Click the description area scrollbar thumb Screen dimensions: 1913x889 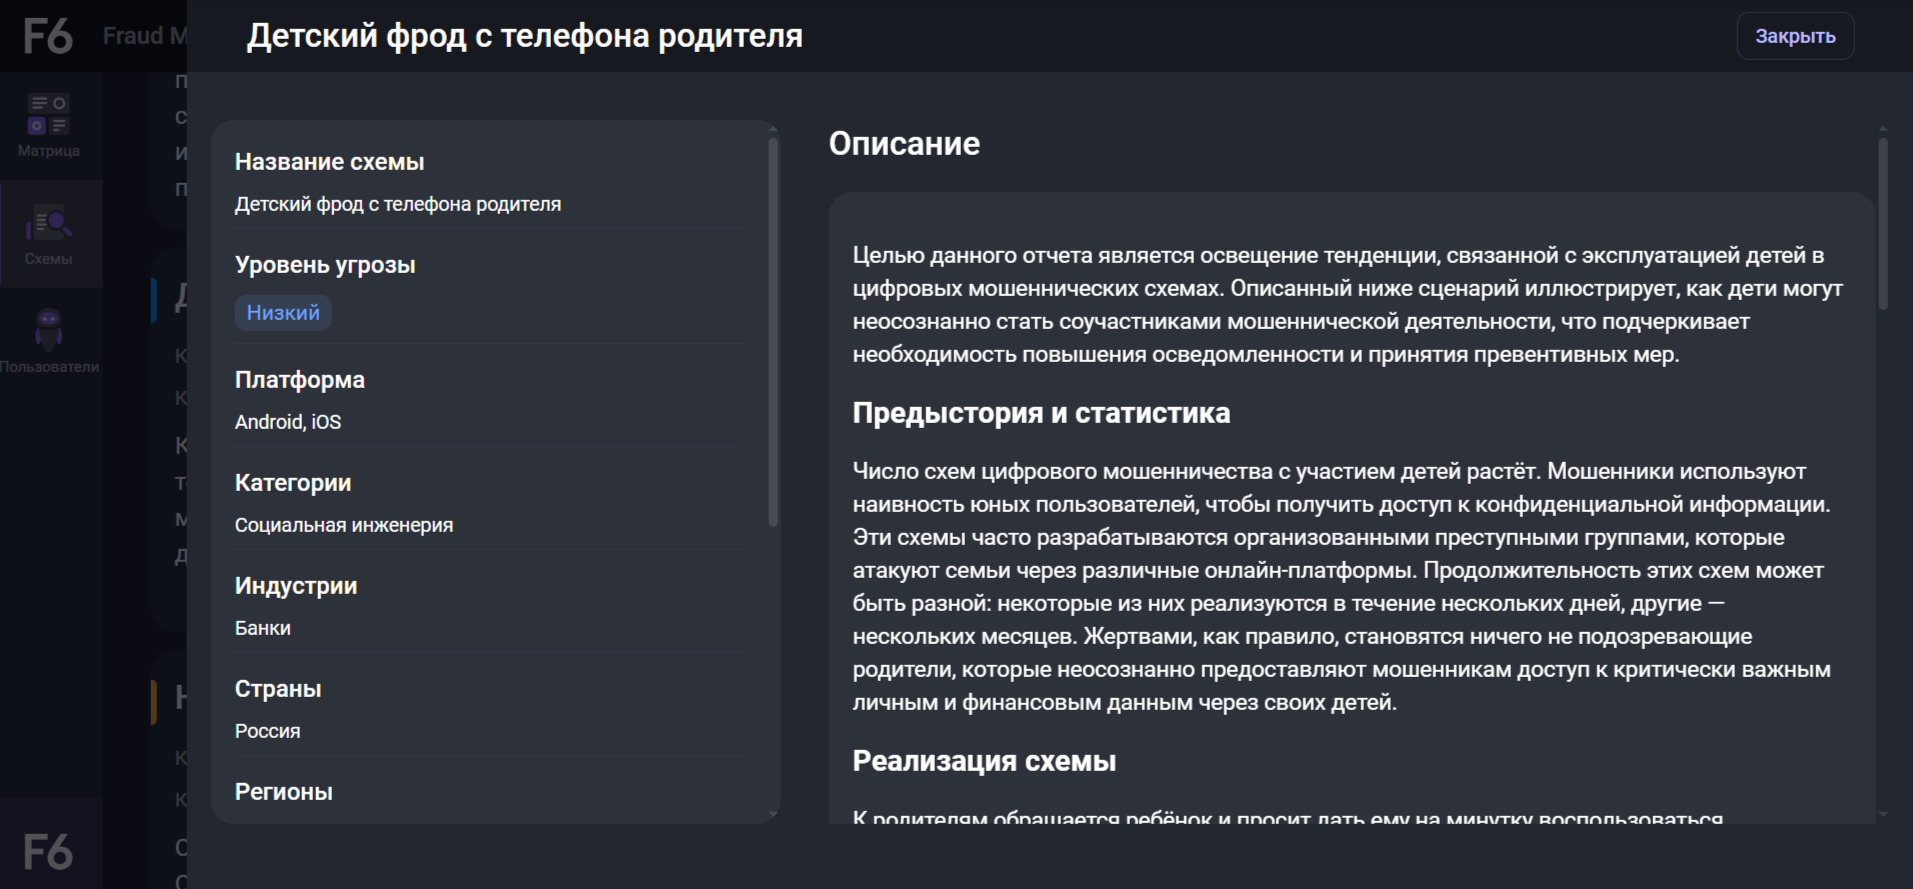pos(1883,225)
